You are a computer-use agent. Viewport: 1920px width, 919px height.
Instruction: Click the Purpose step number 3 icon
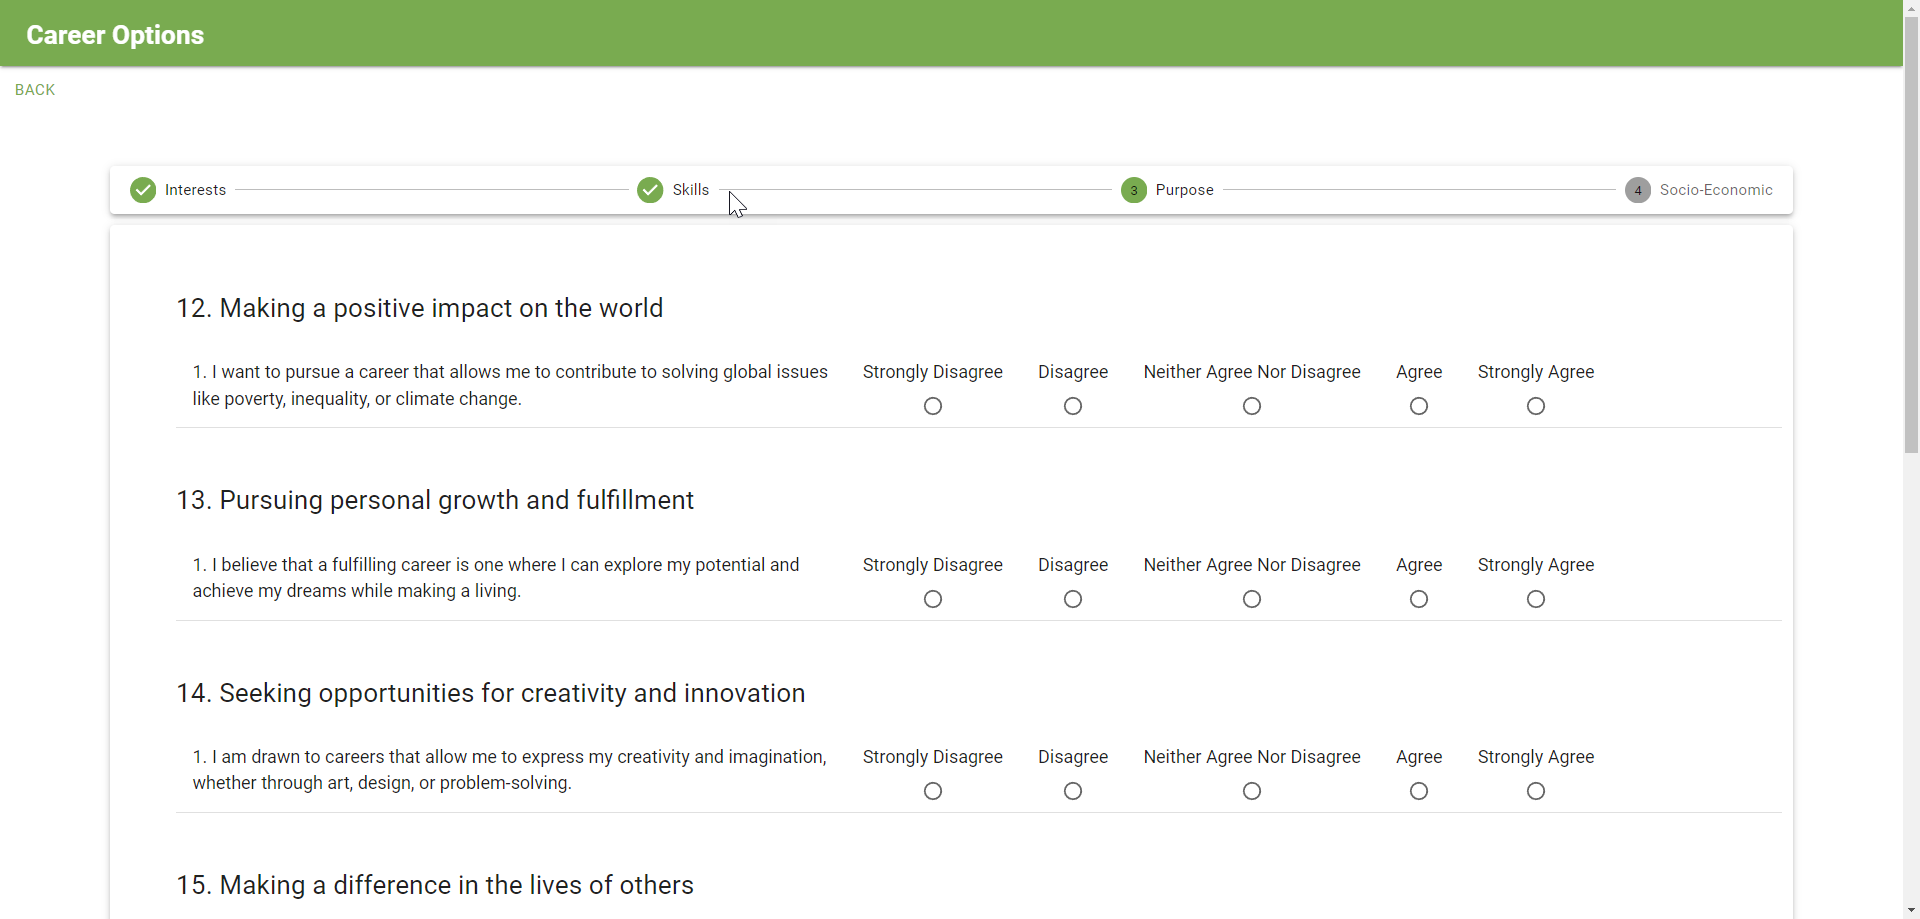point(1133,190)
